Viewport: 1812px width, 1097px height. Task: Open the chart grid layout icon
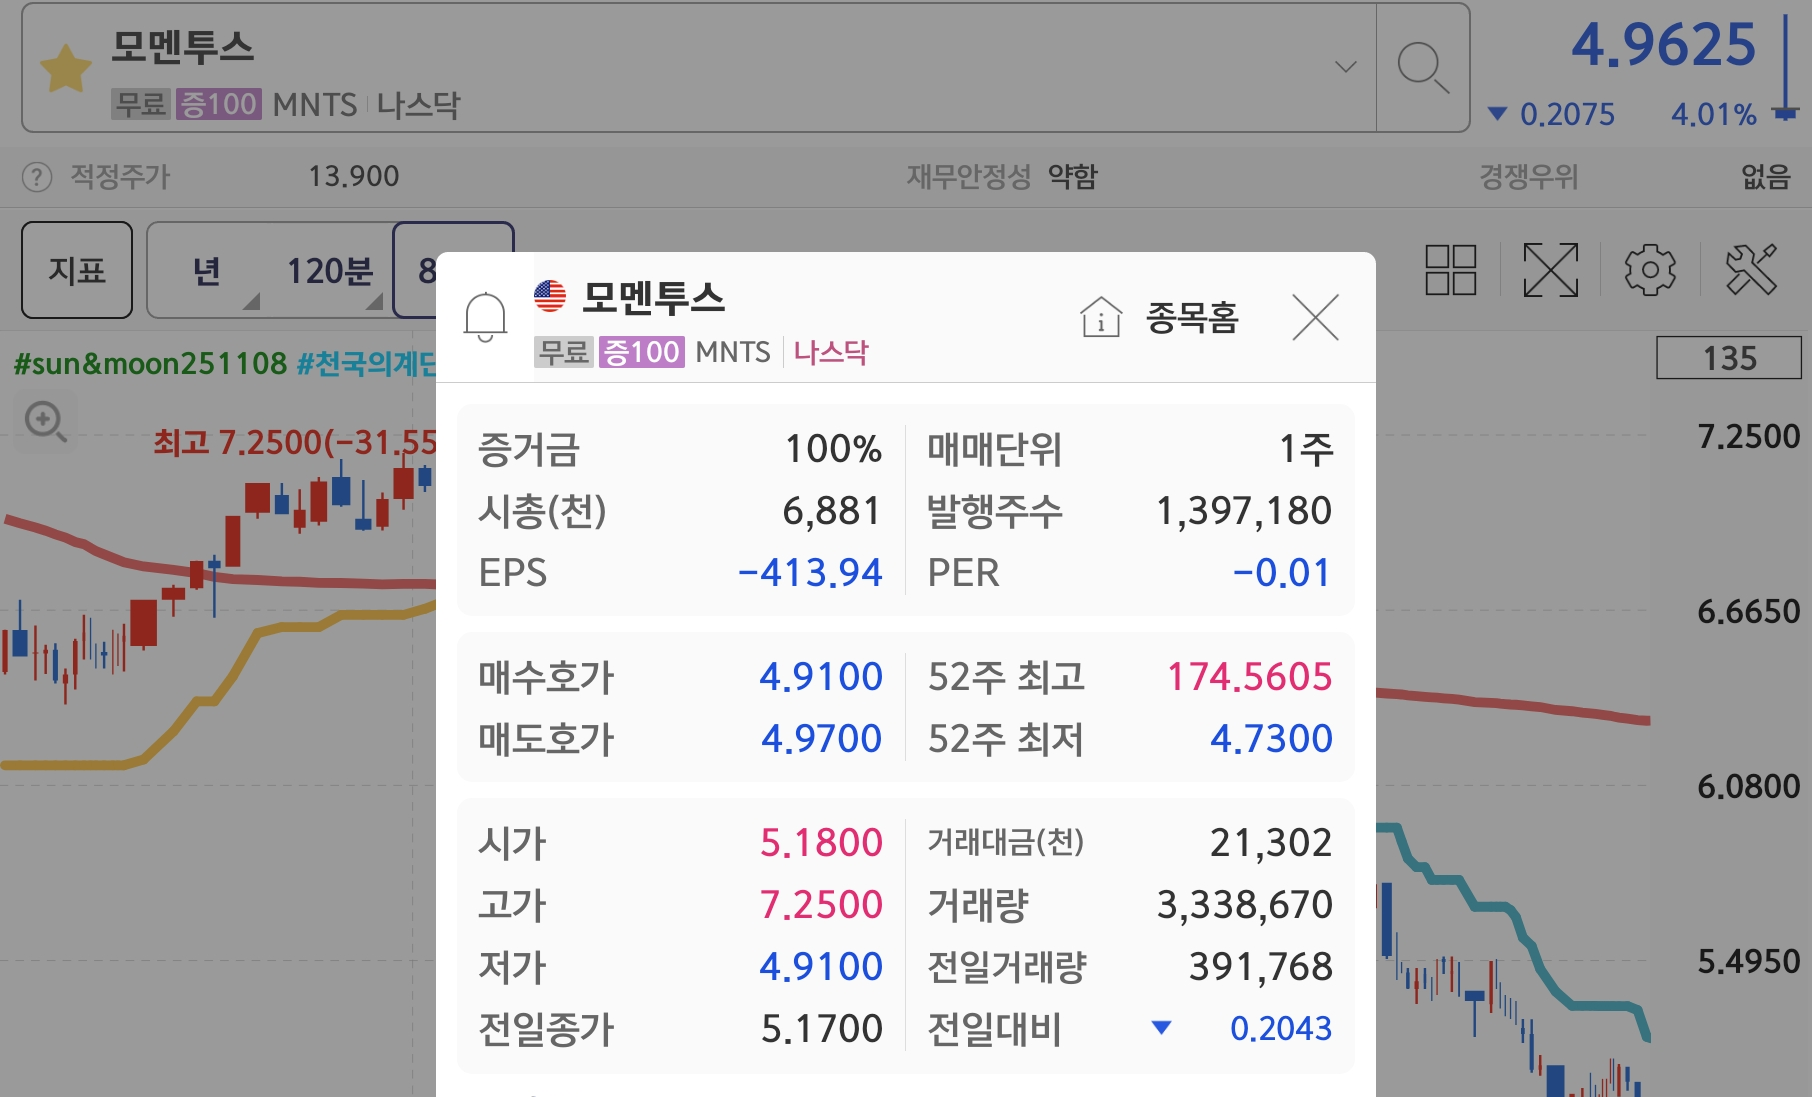(1451, 270)
